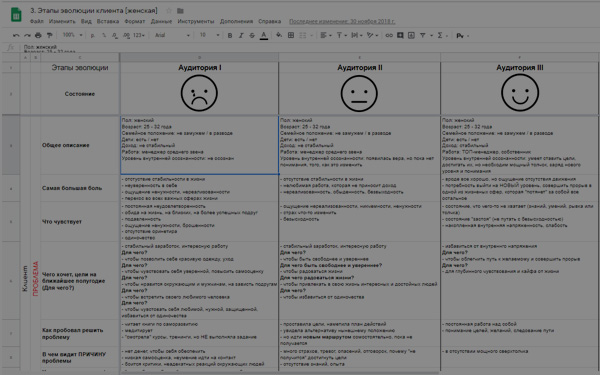Select the Что чувствует label cell

click(x=80, y=222)
